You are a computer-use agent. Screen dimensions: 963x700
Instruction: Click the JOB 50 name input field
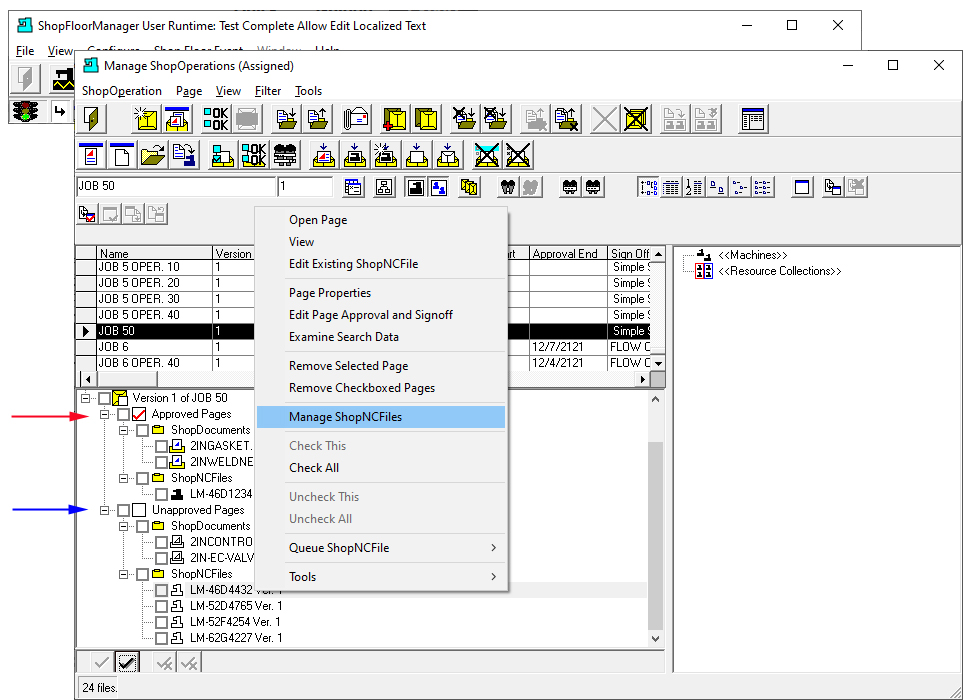tap(176, 186)
